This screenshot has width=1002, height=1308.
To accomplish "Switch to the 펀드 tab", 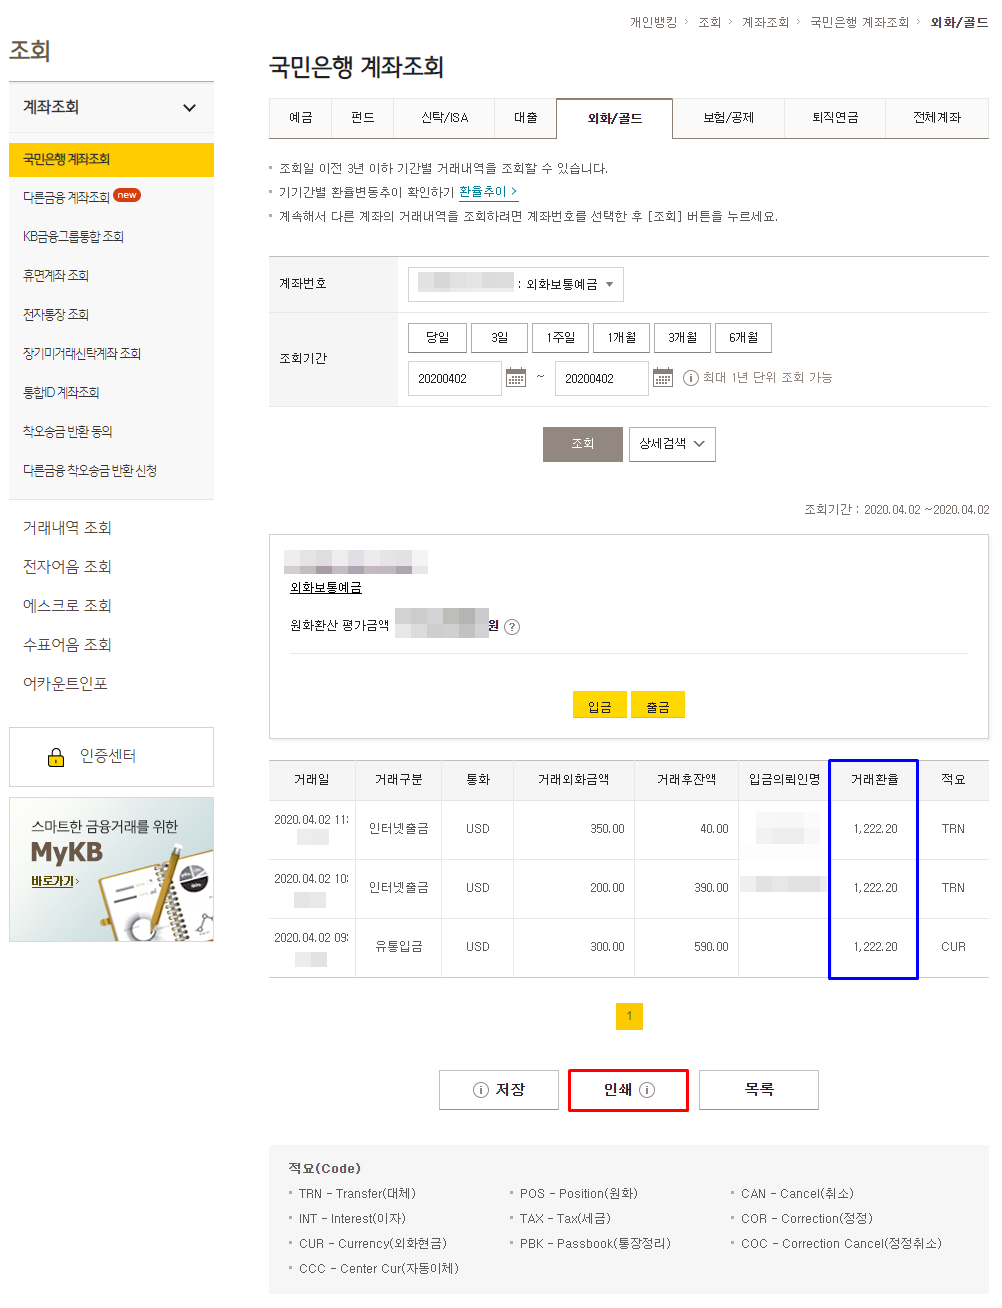I will pos(363,118).
